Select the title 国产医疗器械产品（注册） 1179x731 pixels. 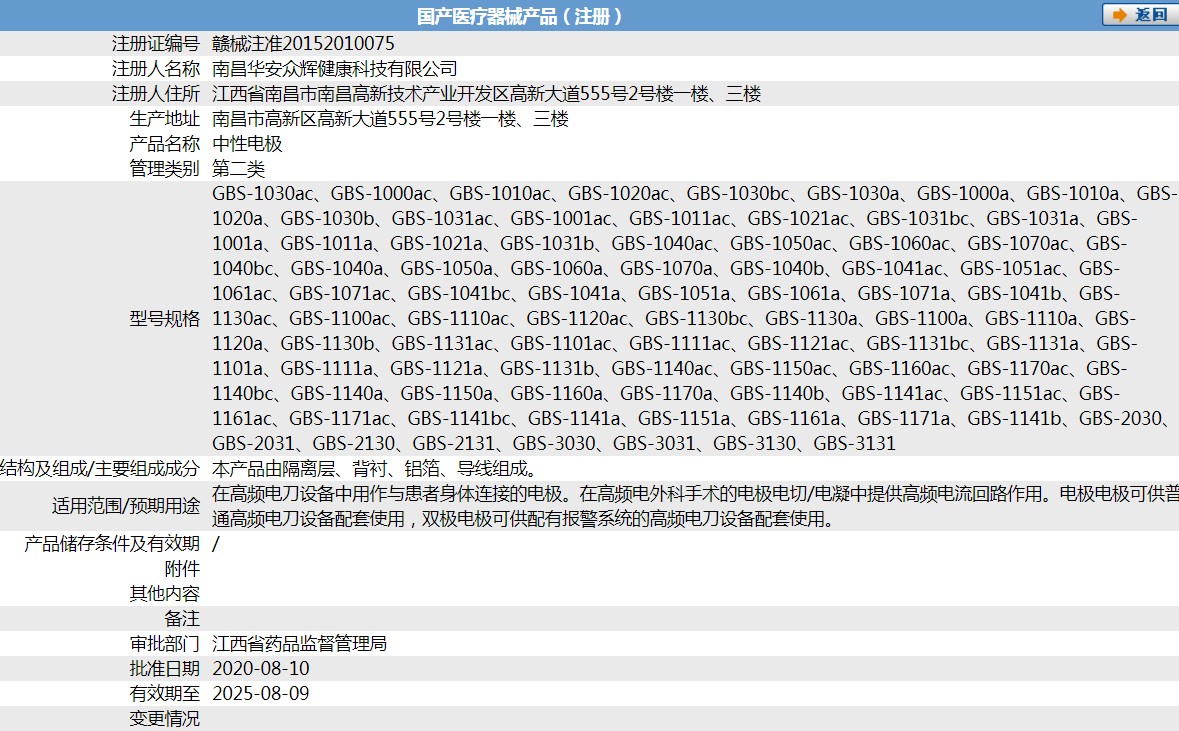coord(520,16)
